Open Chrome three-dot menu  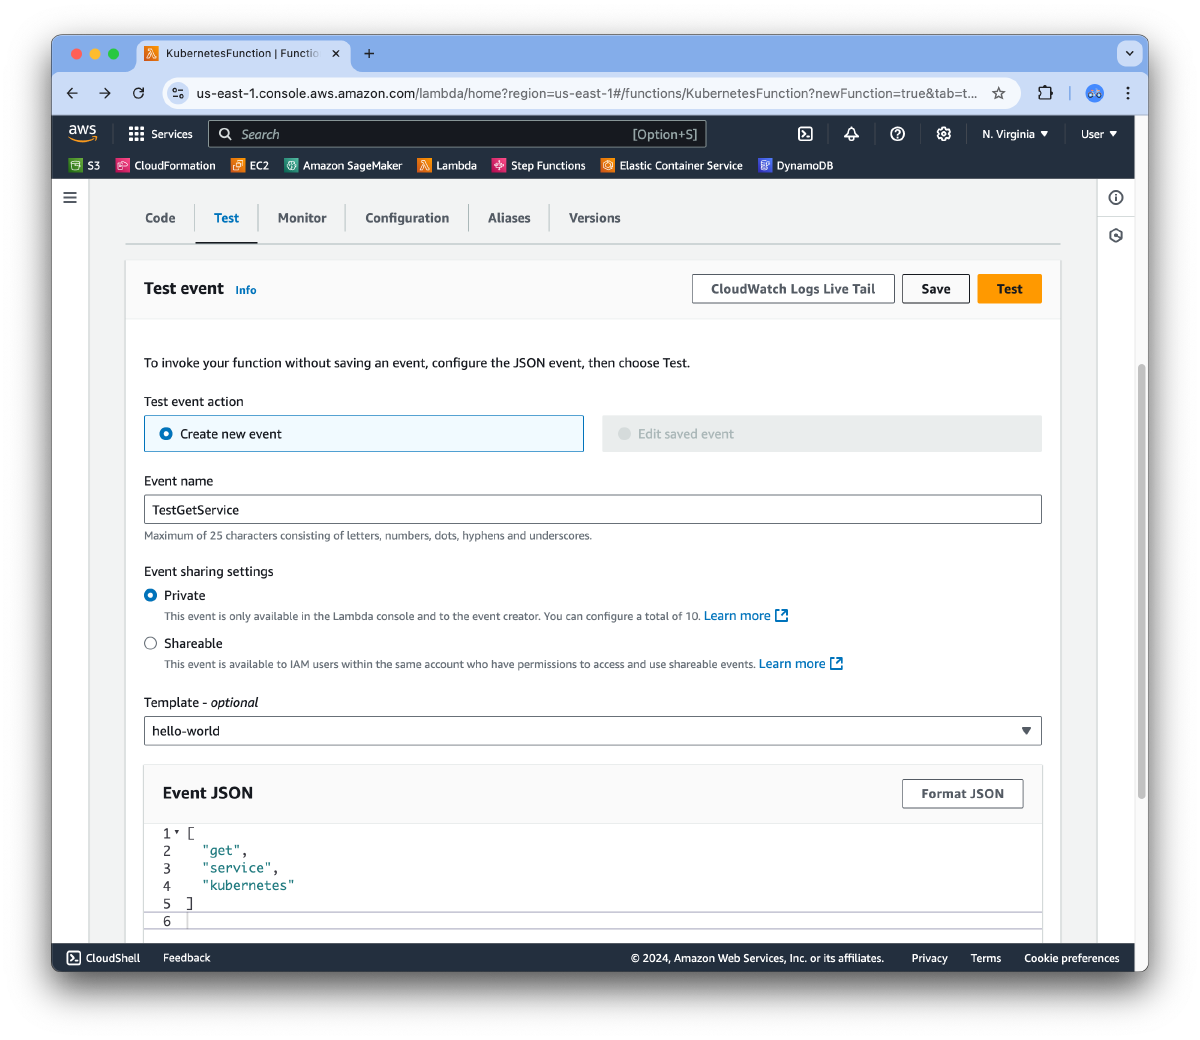coord(1128,93)
